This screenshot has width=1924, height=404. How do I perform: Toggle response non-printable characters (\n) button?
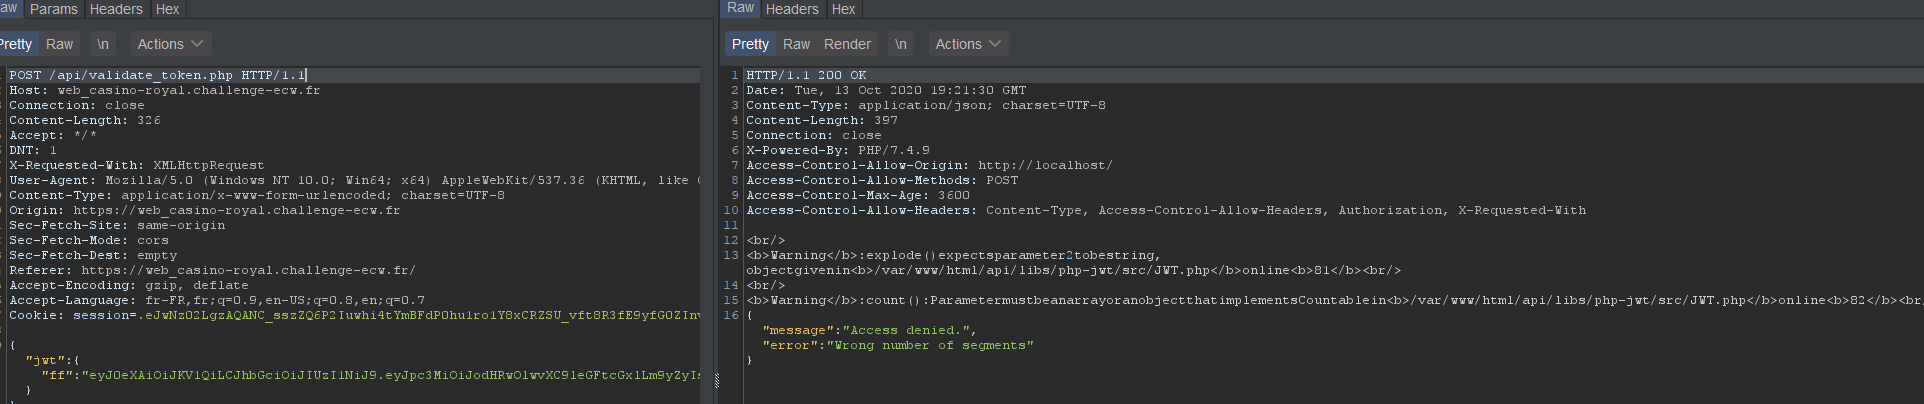(x=901, y=44)
